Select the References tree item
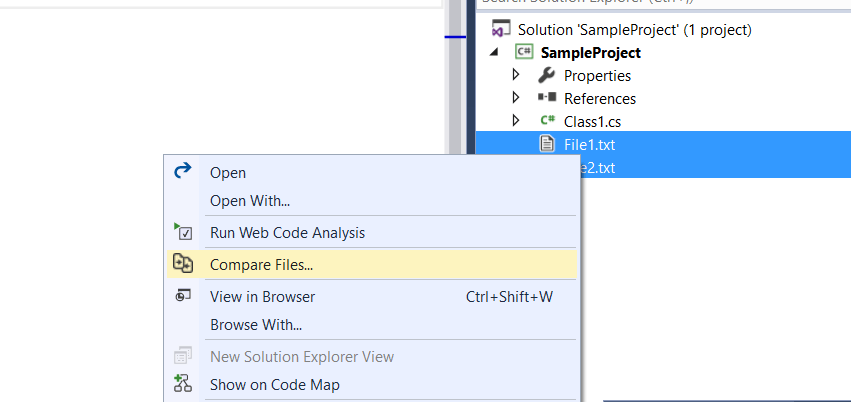 (x=600, y=99)
